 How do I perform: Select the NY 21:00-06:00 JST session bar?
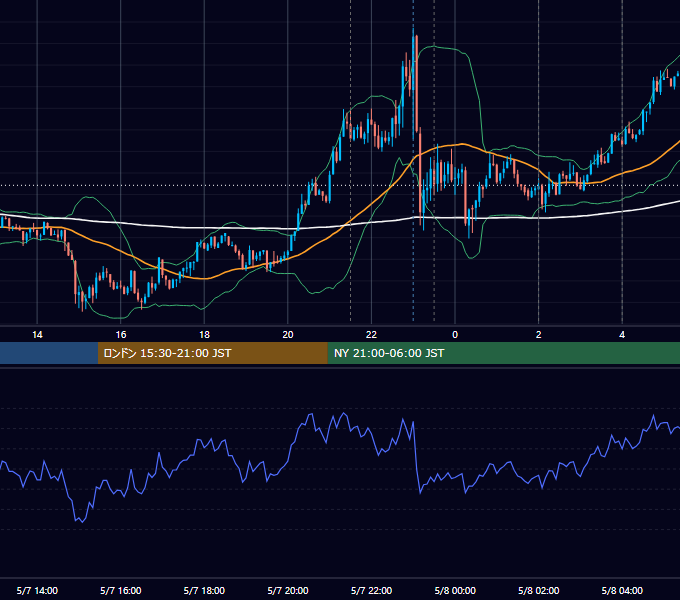pyautogui.click(x=503, y=353)
